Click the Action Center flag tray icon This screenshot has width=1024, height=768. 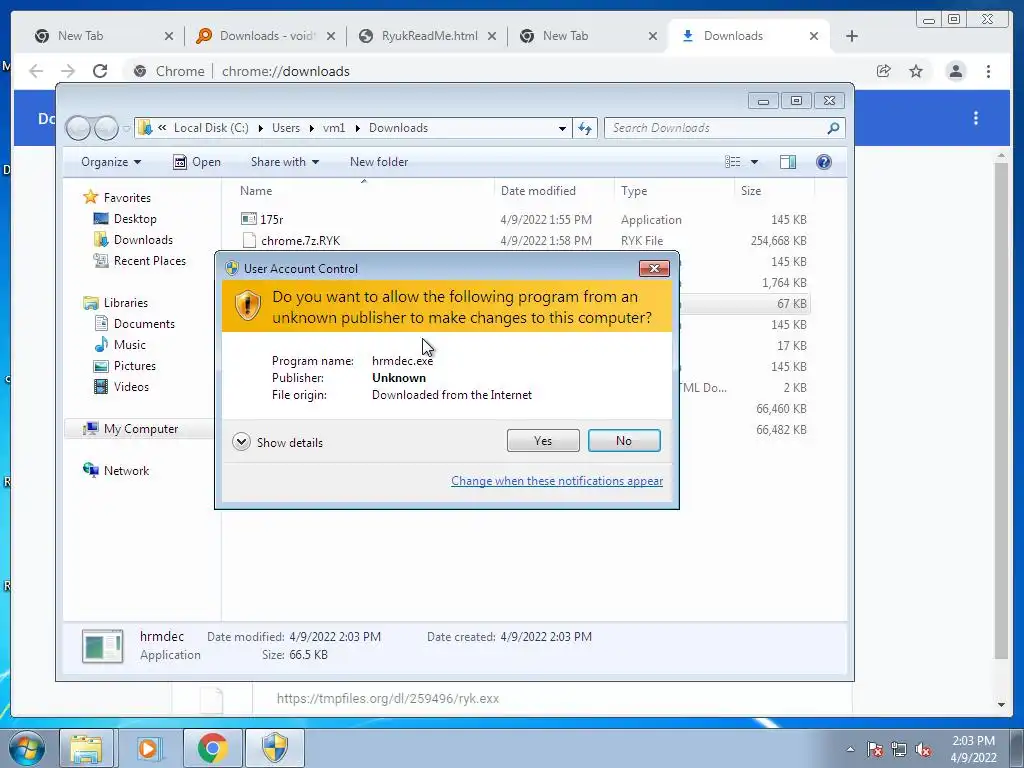click(x=875, y=749)
